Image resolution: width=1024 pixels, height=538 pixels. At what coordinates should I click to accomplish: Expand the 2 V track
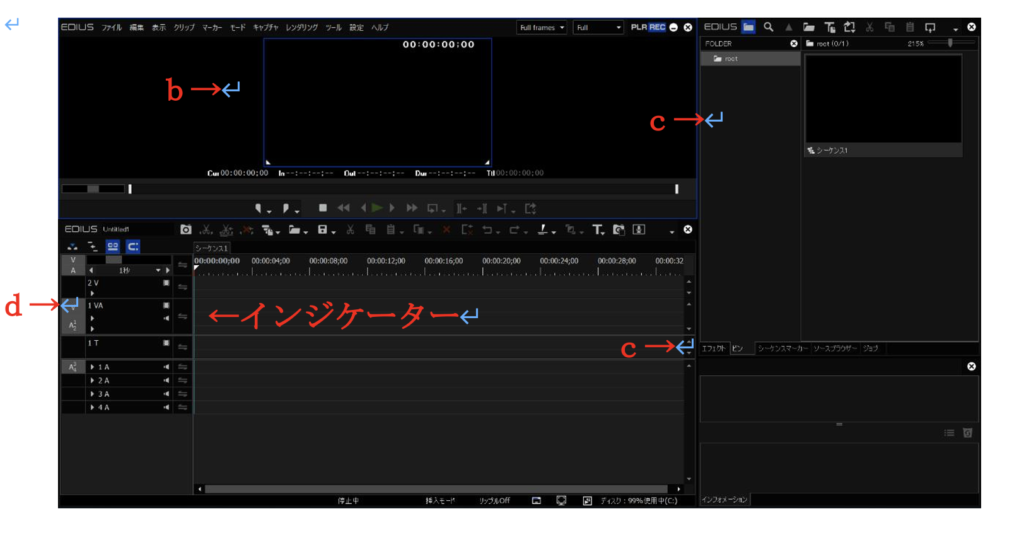(92, 293)
